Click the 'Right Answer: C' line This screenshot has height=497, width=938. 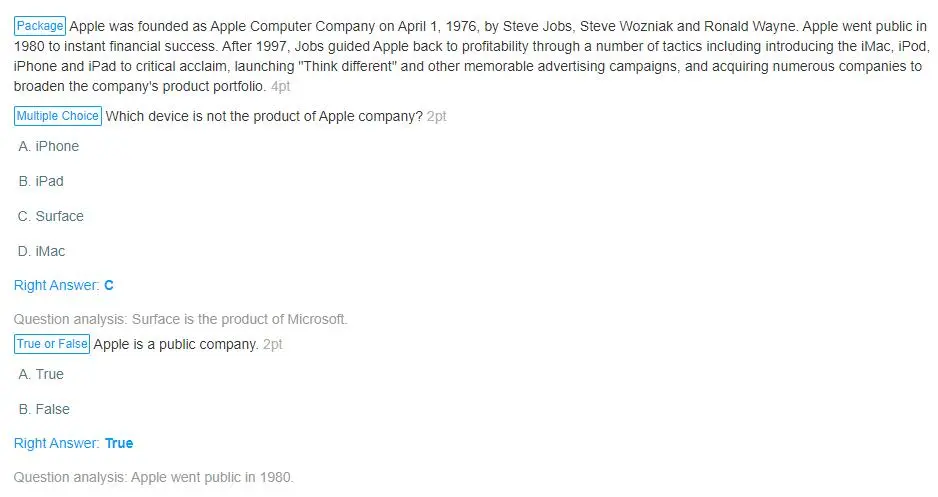[64, 285]
